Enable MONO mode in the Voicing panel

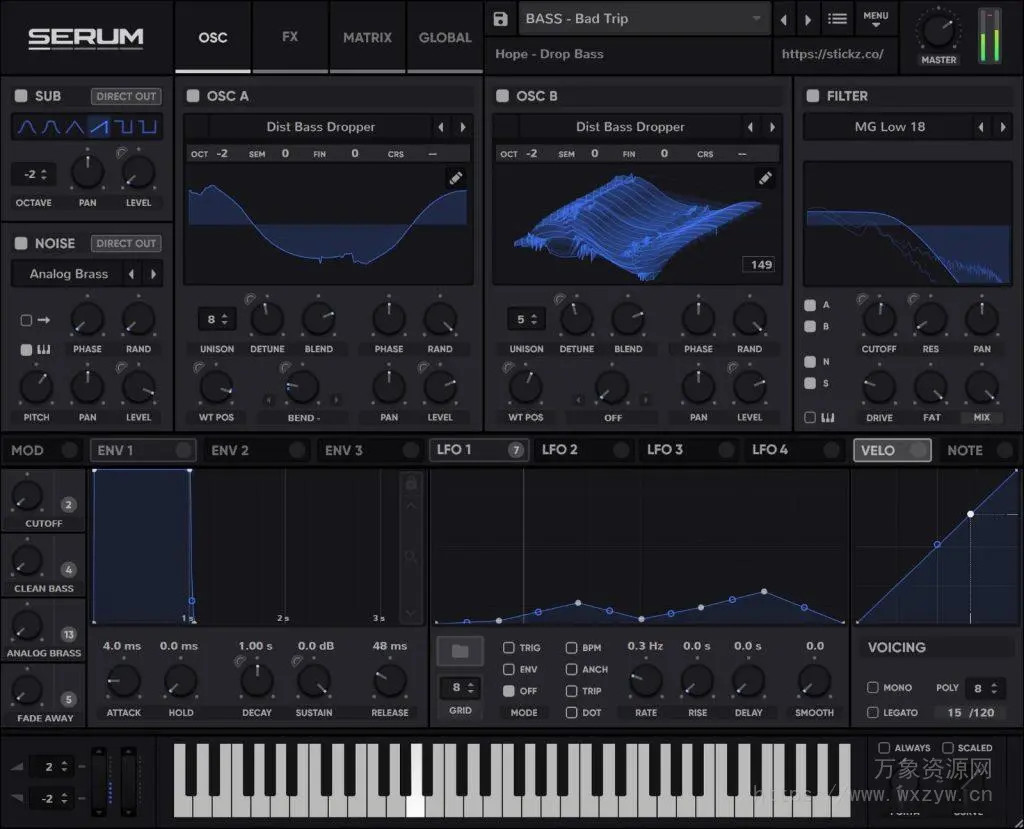873,688
